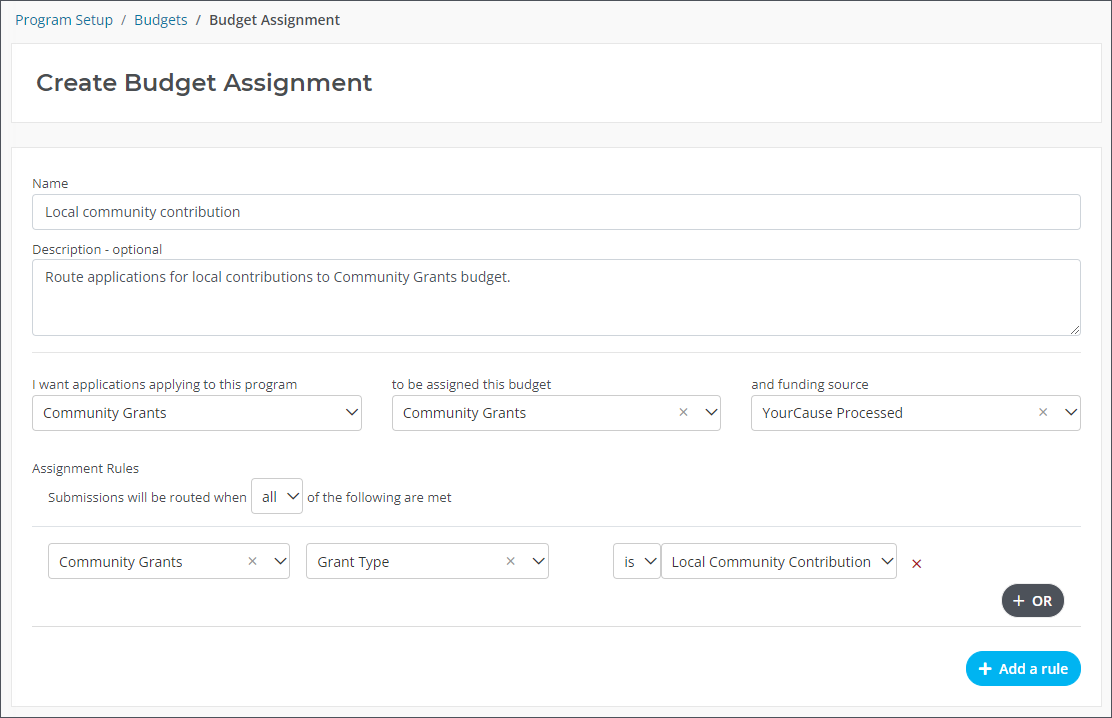Navigate to Budgets breadcrumb link
Image resolution: width=1112 pixels, height=718 pixels.
[161, 20]
